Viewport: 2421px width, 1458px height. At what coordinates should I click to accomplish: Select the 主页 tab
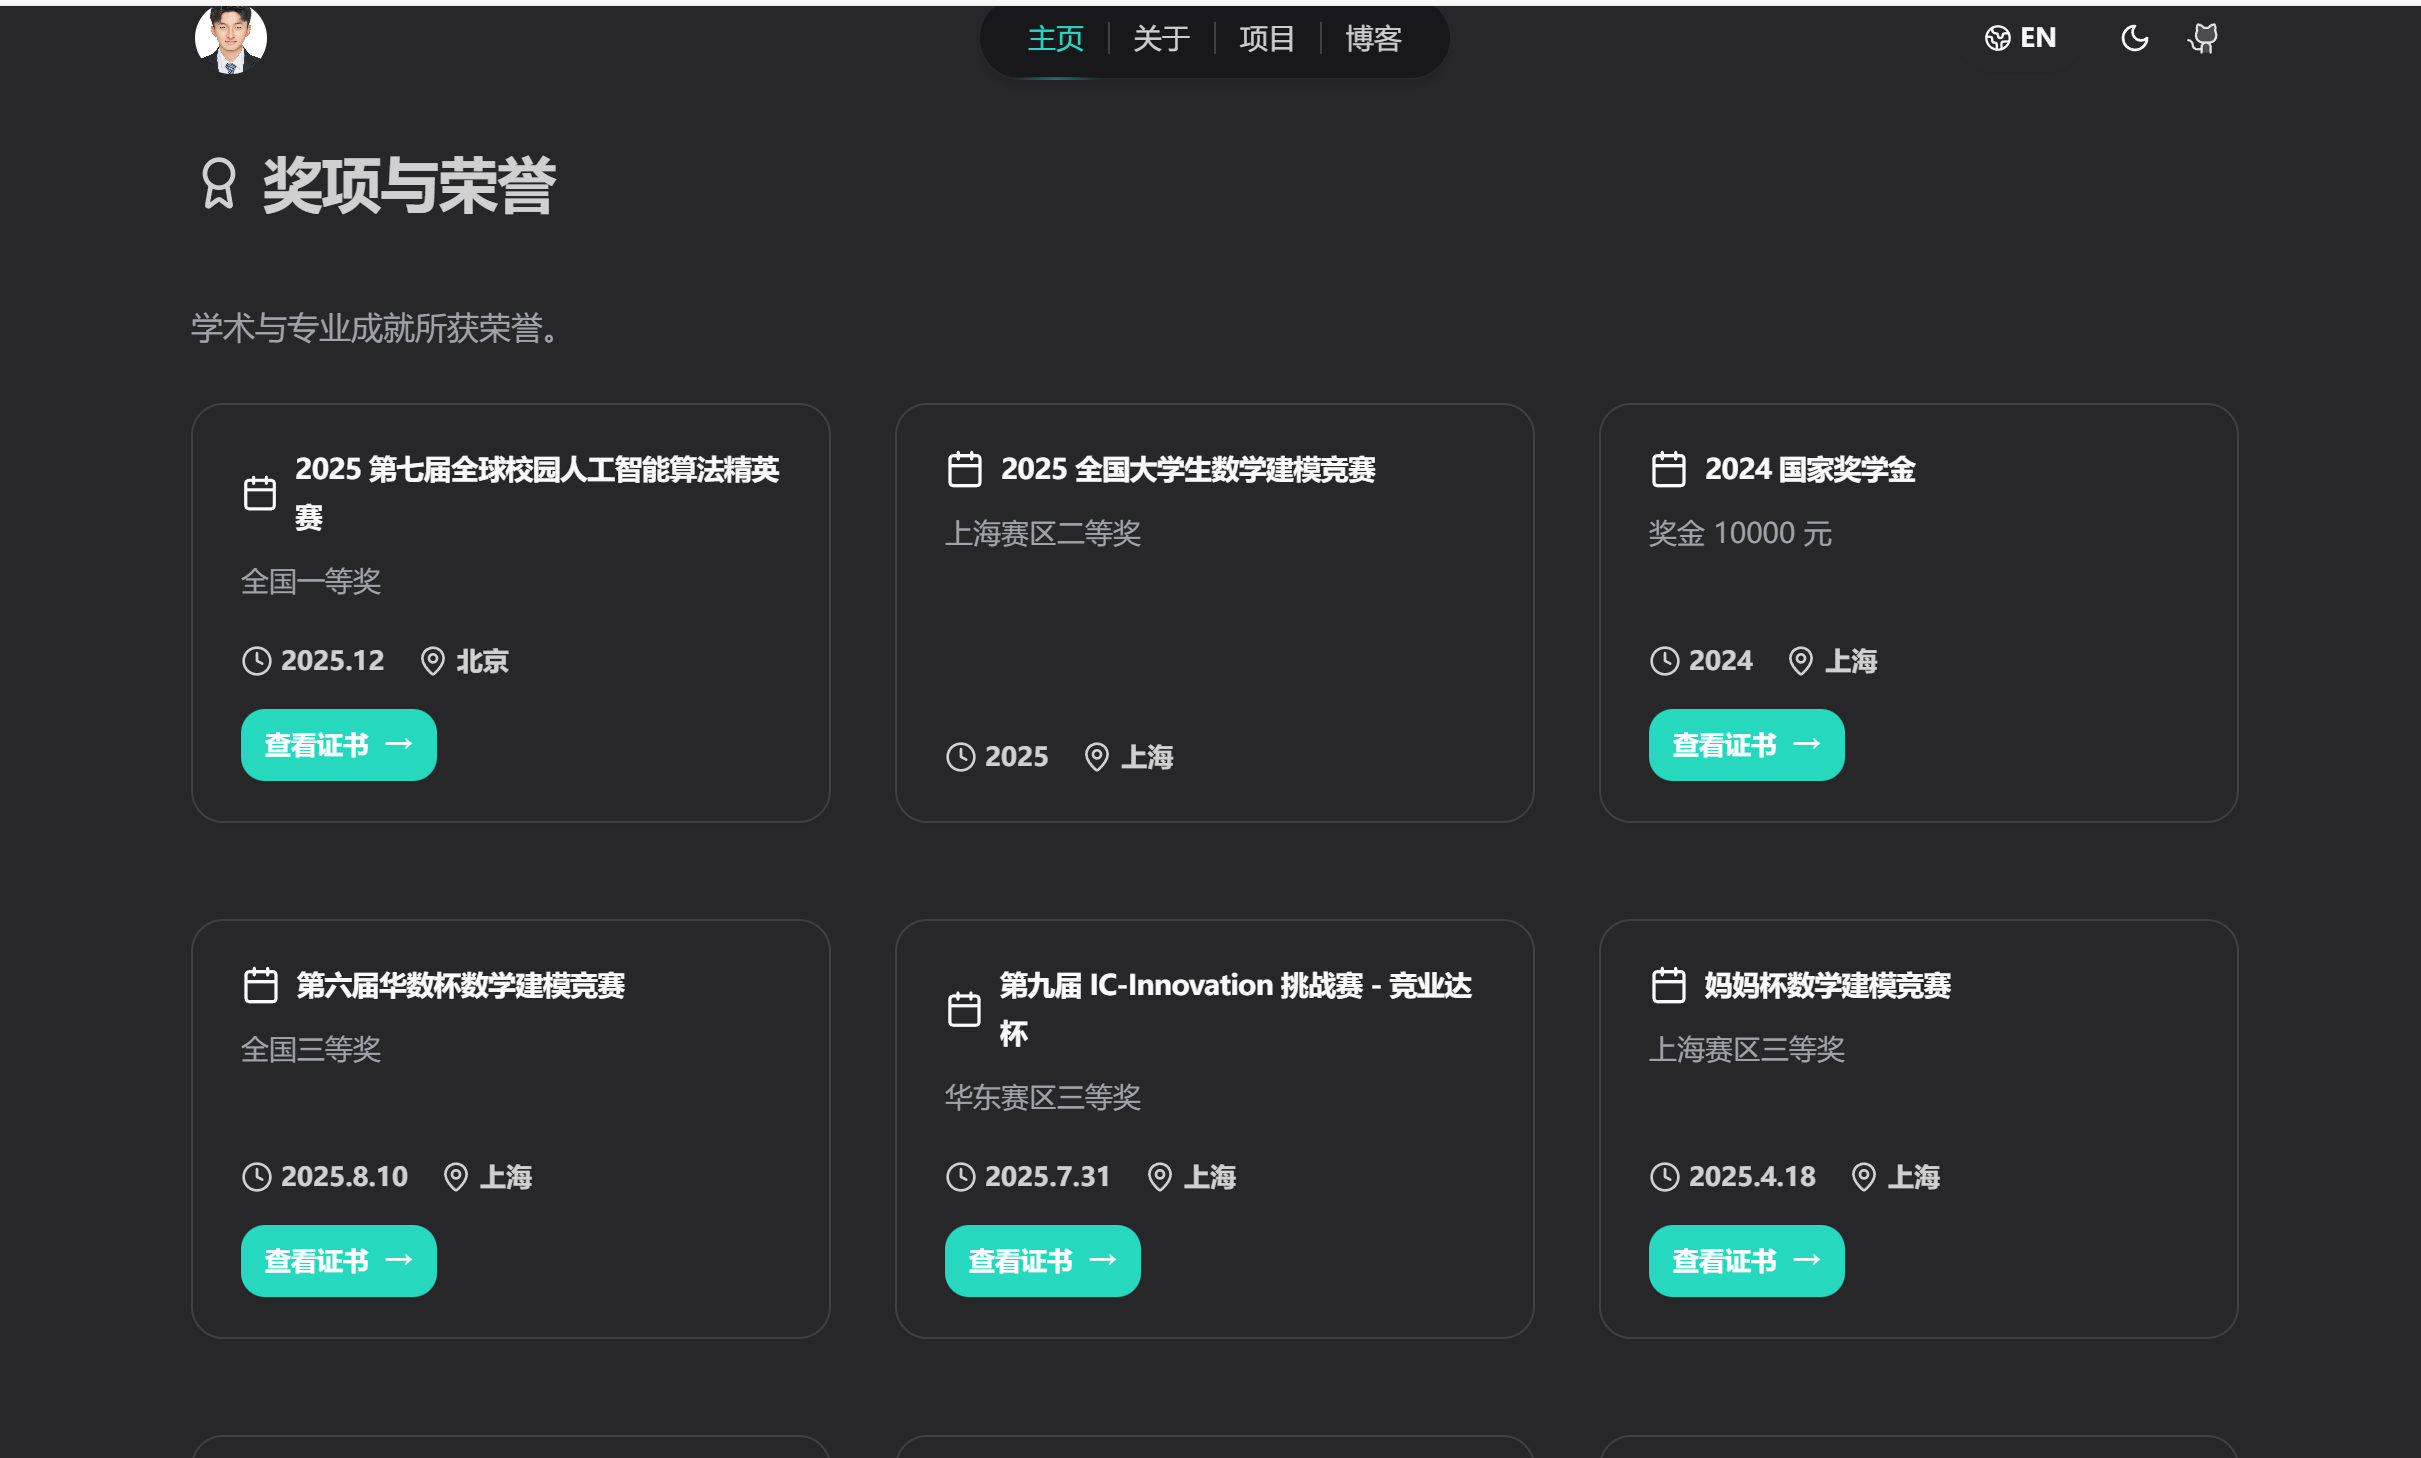coord(1054,38)
